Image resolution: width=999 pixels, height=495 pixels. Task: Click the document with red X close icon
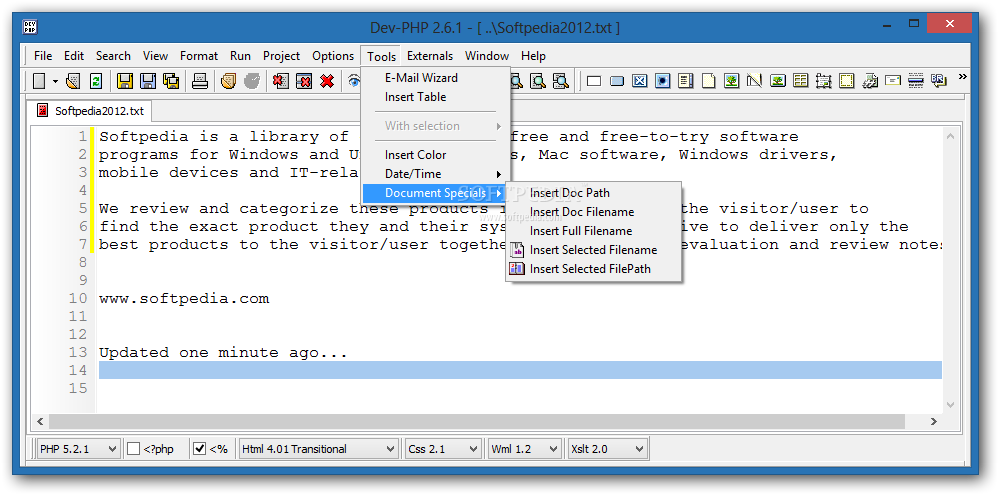pyautogui.click(x=281, y=81)
